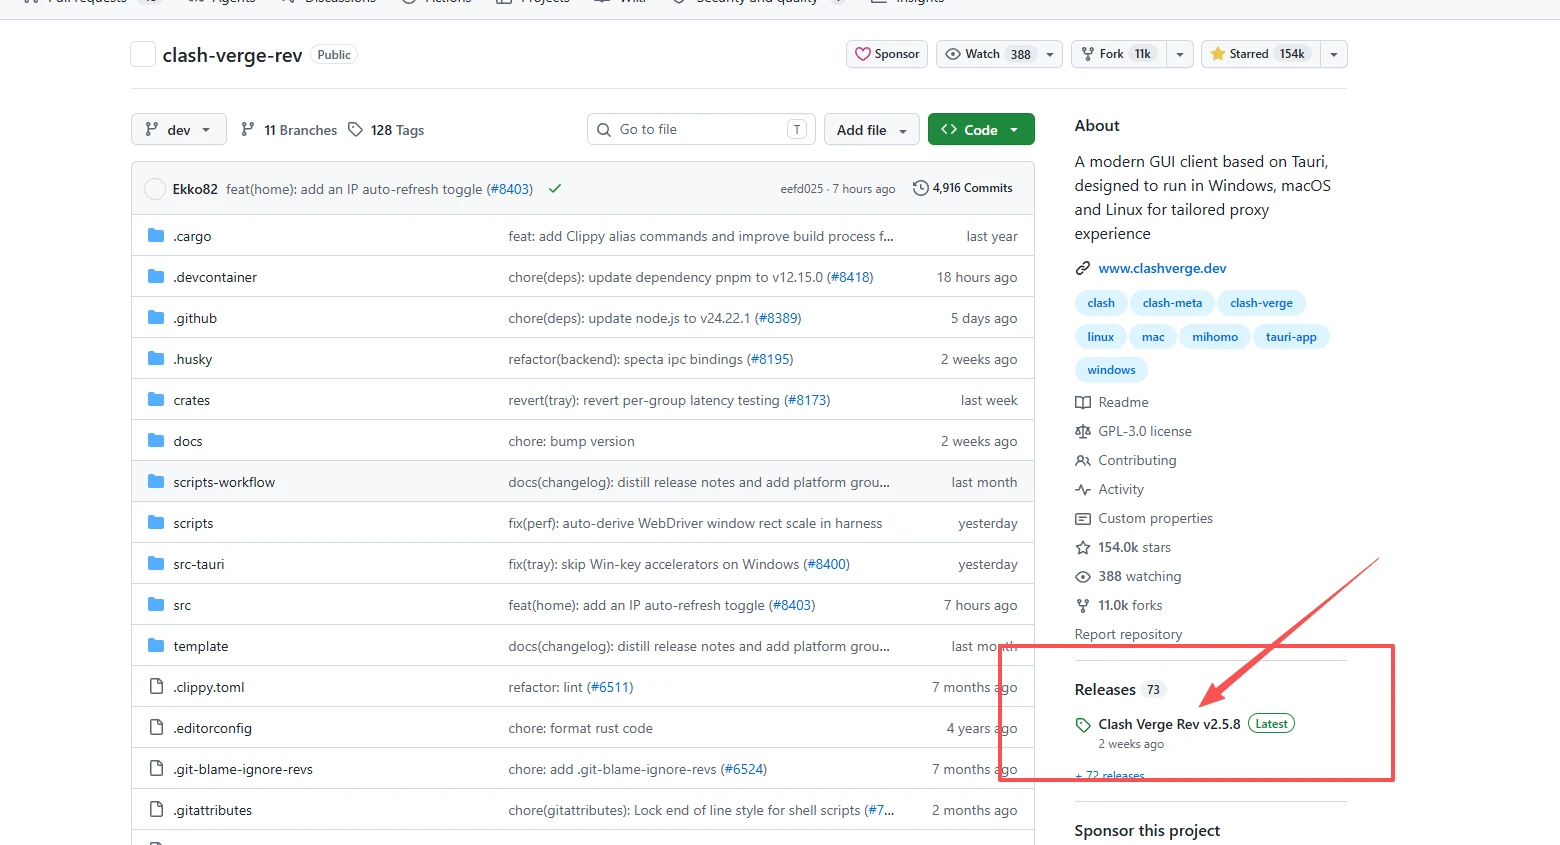Fork the repository using Fork button
This screenshot has height=845, width=1560.
[x=1119, y=55]
